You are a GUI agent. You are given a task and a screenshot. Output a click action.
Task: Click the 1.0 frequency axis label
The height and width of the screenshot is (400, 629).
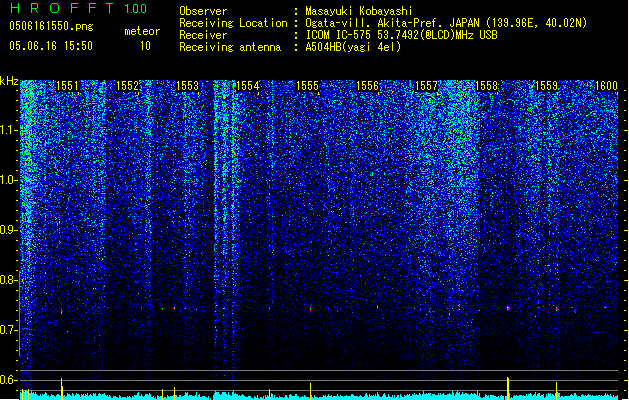[x=8, y=180]
